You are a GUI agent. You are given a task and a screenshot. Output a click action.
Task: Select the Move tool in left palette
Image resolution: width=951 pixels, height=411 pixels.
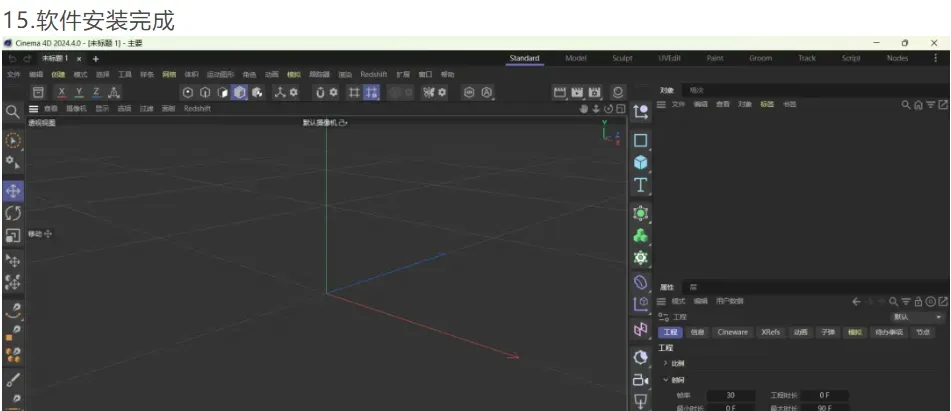[13, 191]
